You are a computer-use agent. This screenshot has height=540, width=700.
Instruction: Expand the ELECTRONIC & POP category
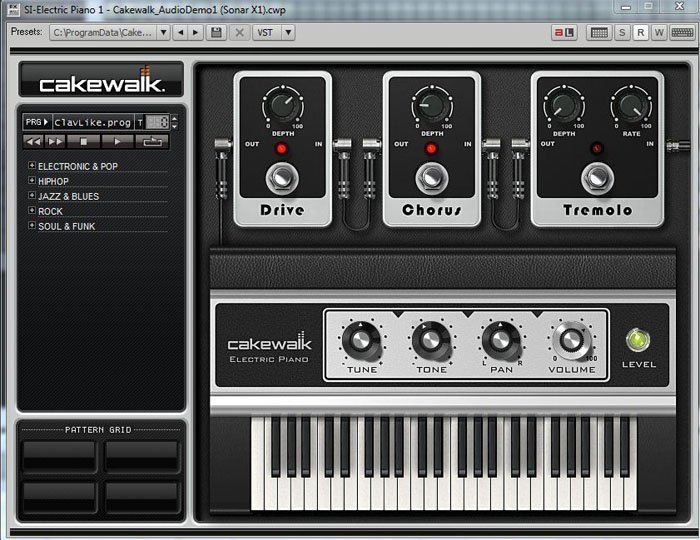click(x=32, y=165)
